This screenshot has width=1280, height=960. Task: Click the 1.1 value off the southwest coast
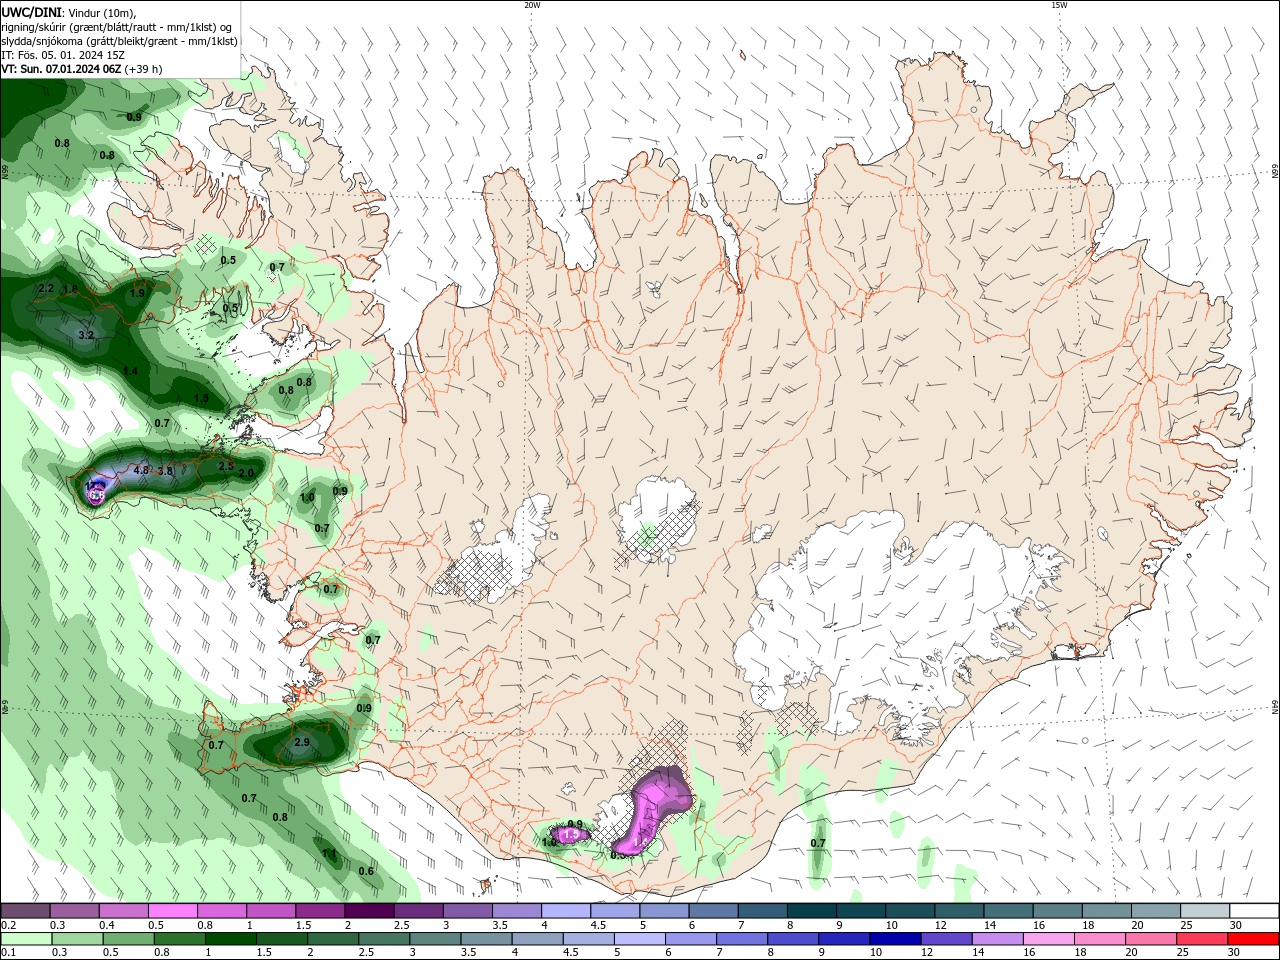[x=329, y=854]
